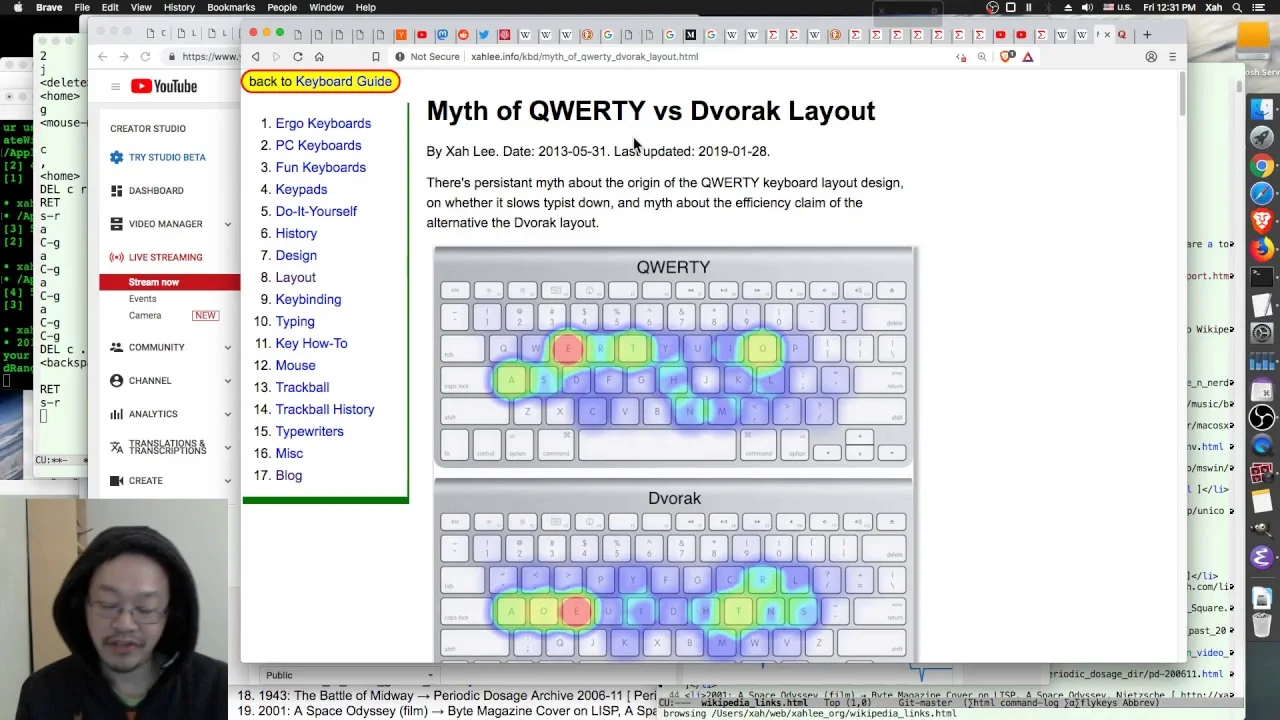The image size is (1280, 720).
Task: Follow the back to Keyboard Guide link
Action: [x=320, y=81]
